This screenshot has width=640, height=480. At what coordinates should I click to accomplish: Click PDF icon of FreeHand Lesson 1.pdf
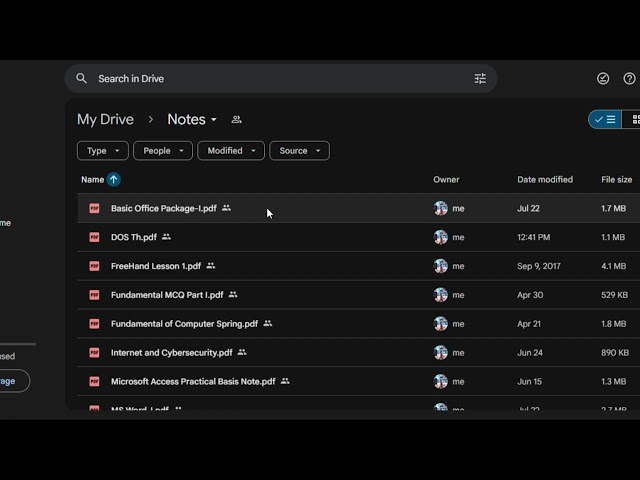click(94, 266)
